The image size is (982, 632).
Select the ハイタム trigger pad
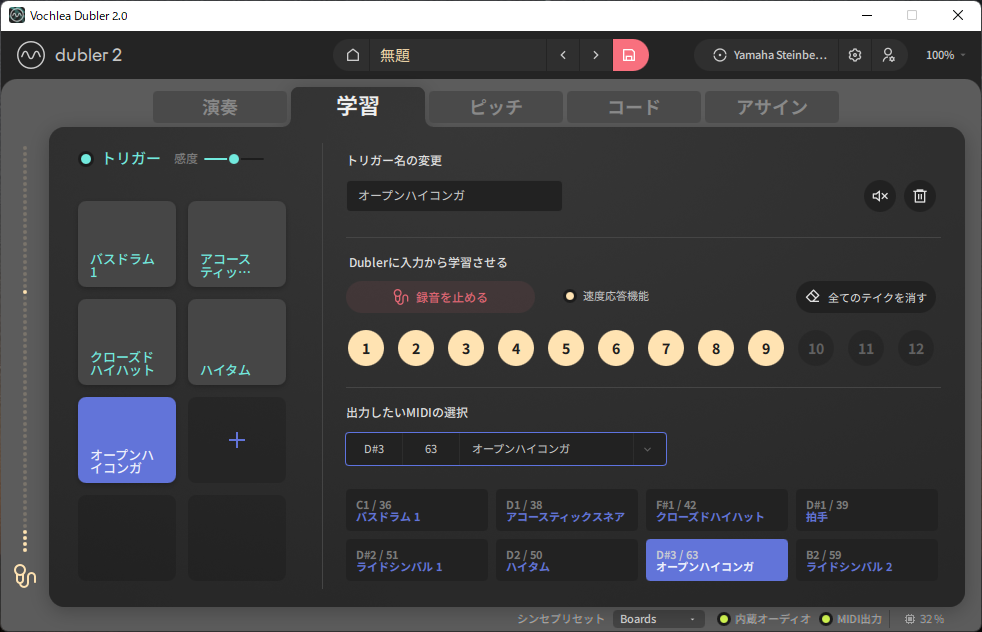tap(237, 342)
